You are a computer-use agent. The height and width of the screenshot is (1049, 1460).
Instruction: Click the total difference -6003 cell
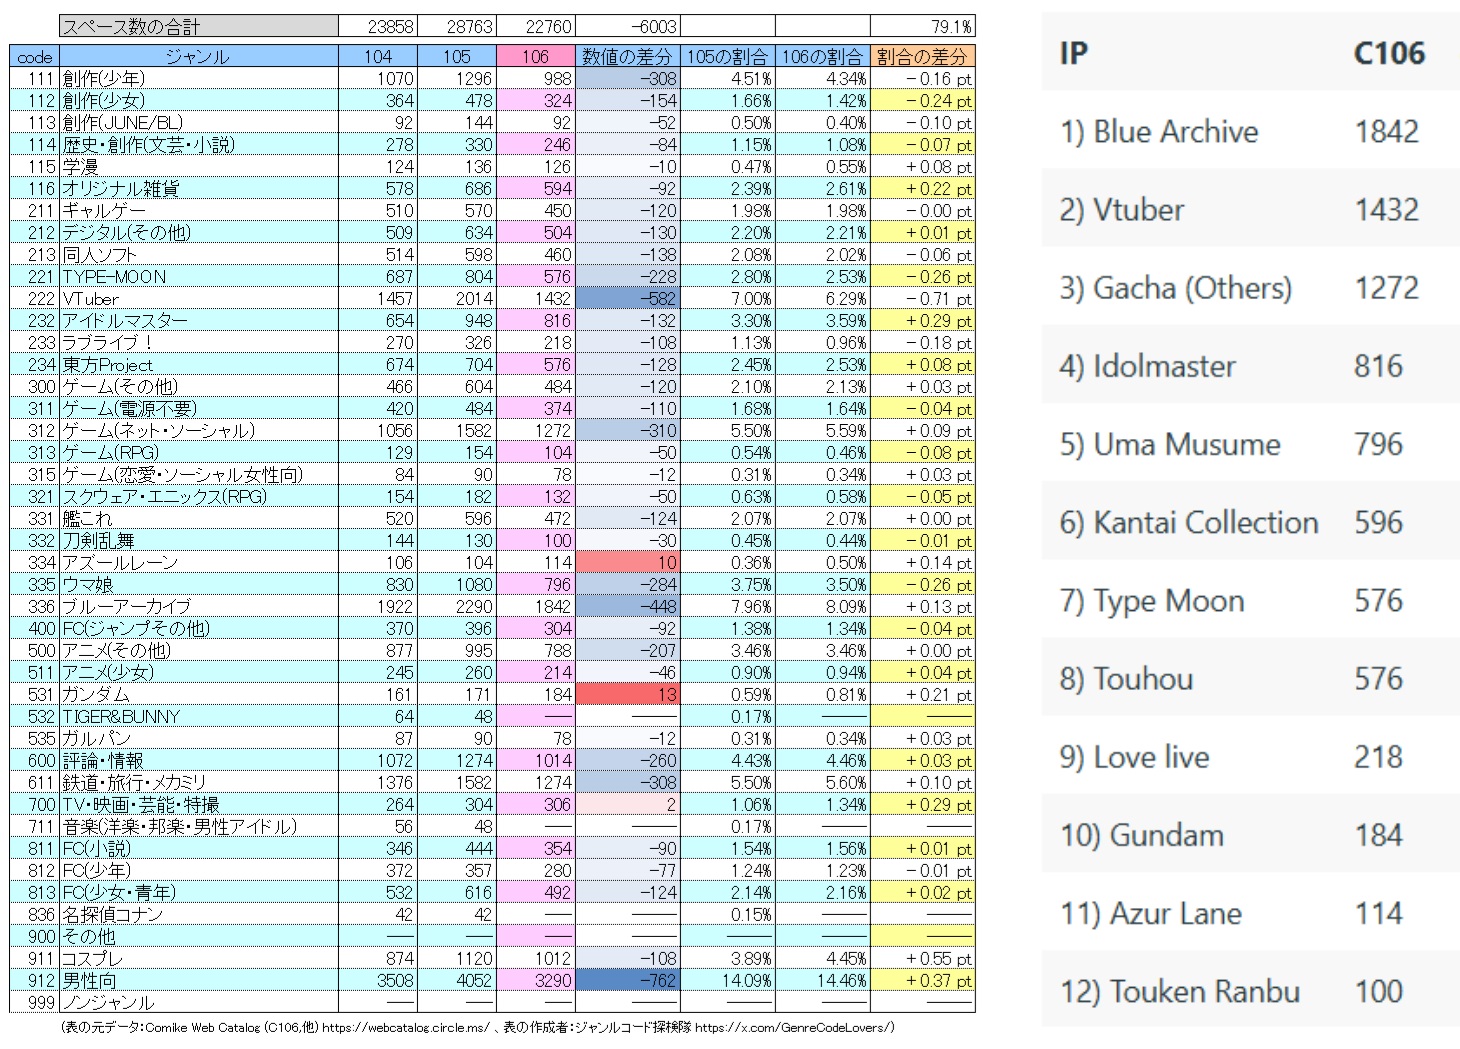pyautogui.click(x=628, y=27)
